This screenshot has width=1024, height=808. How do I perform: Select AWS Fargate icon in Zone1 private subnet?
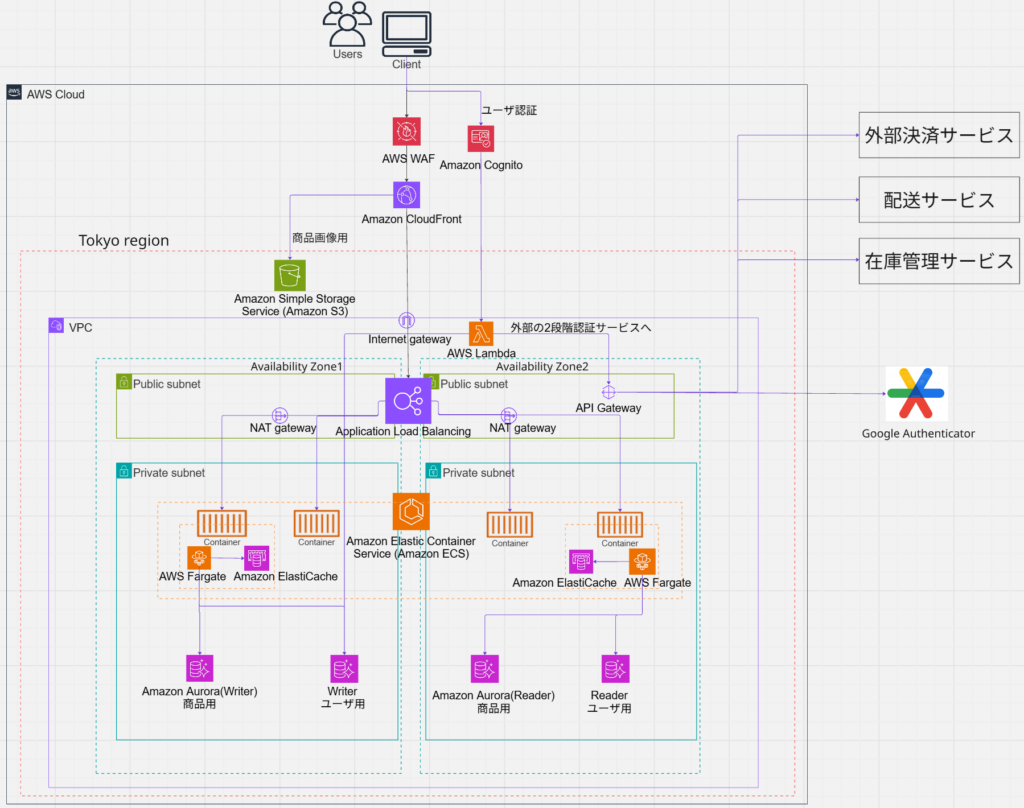199,558
